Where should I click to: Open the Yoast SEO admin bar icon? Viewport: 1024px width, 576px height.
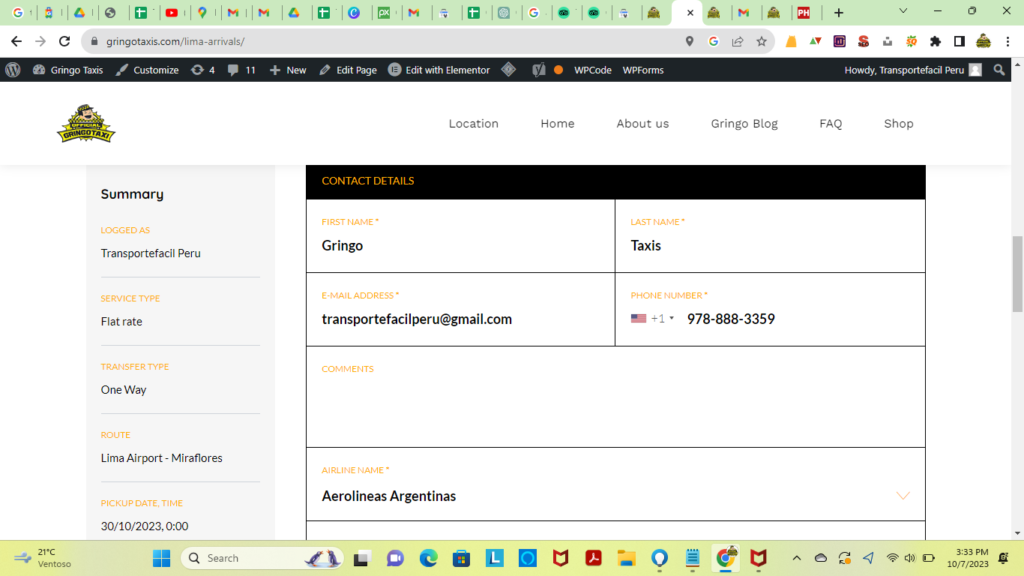538,70
